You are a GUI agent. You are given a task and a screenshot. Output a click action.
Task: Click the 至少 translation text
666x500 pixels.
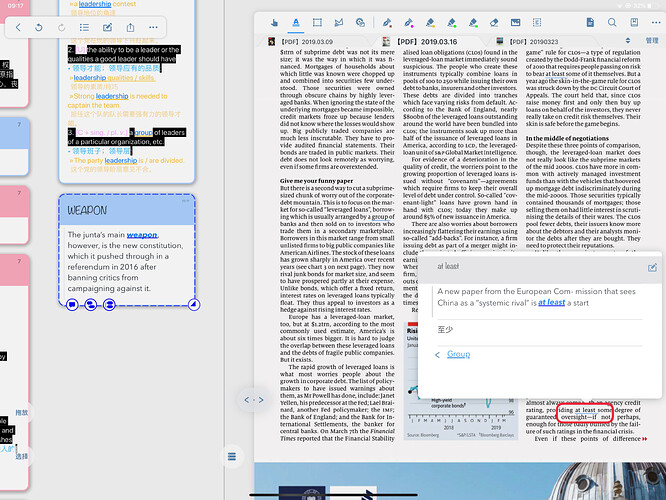click(445, 329)
